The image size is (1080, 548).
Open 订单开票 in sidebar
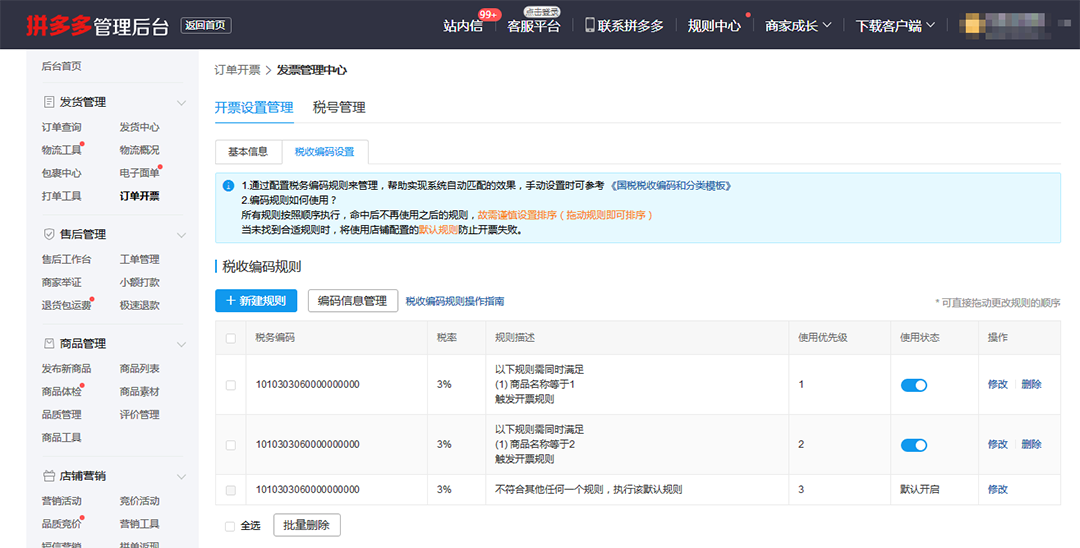pyautogui.click(x=139, y=196)
